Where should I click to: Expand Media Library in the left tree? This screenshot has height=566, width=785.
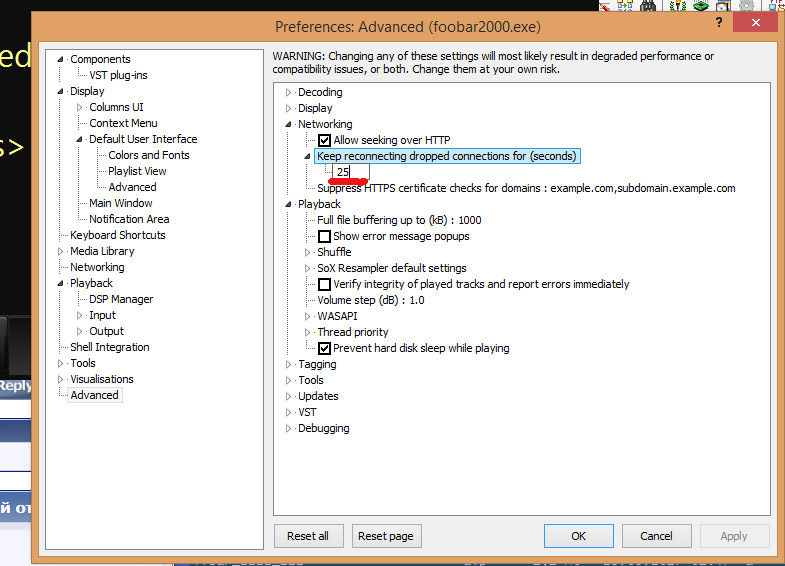coord(61,251)
